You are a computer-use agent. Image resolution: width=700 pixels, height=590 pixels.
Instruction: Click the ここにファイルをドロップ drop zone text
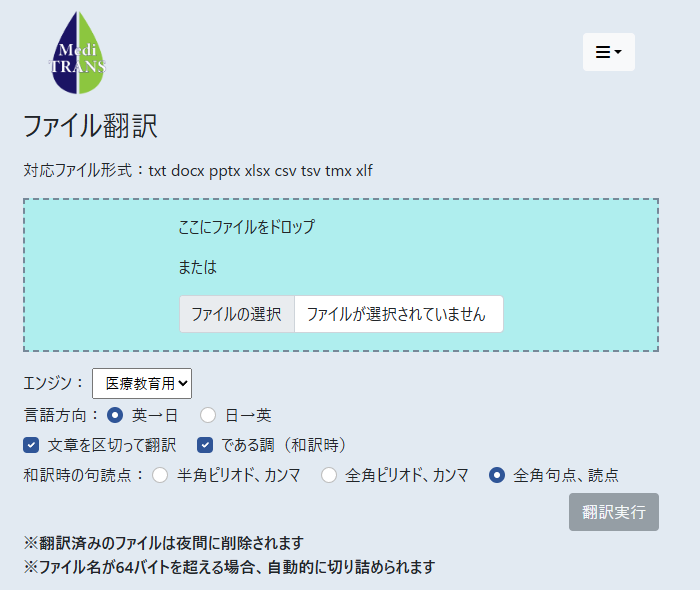coord(246,227)
